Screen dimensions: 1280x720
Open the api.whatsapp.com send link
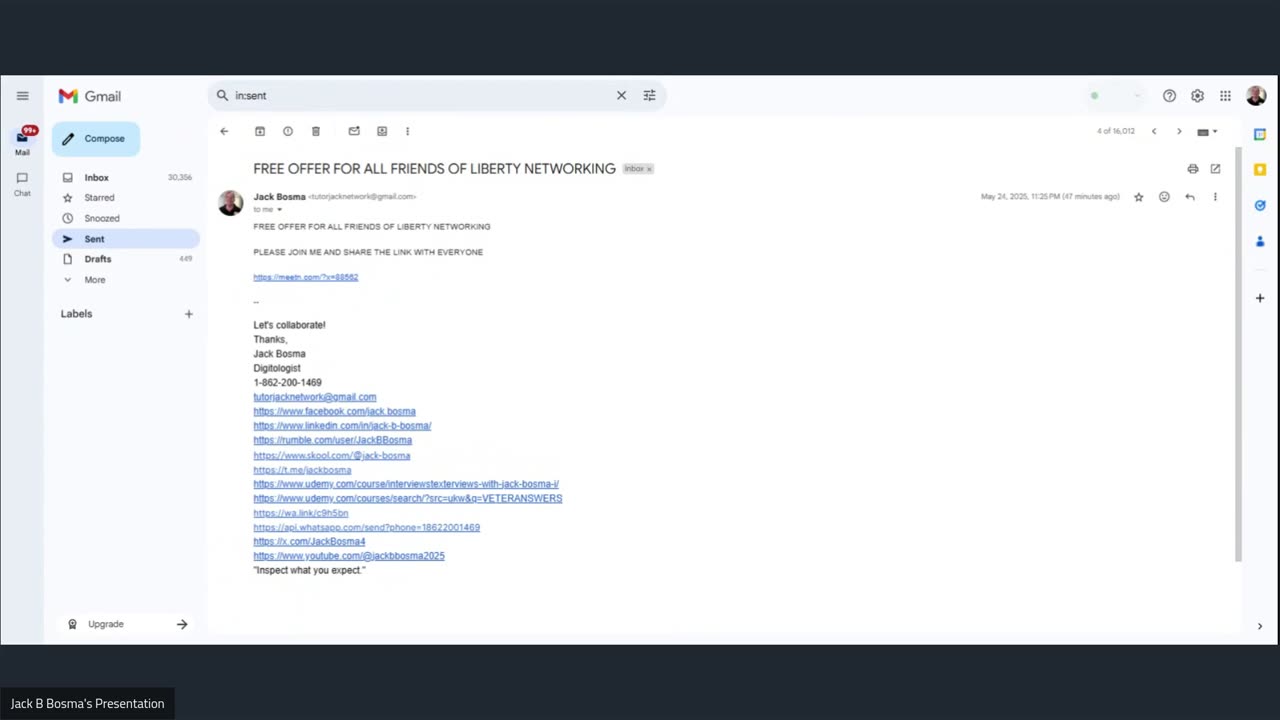pos(367,527)
